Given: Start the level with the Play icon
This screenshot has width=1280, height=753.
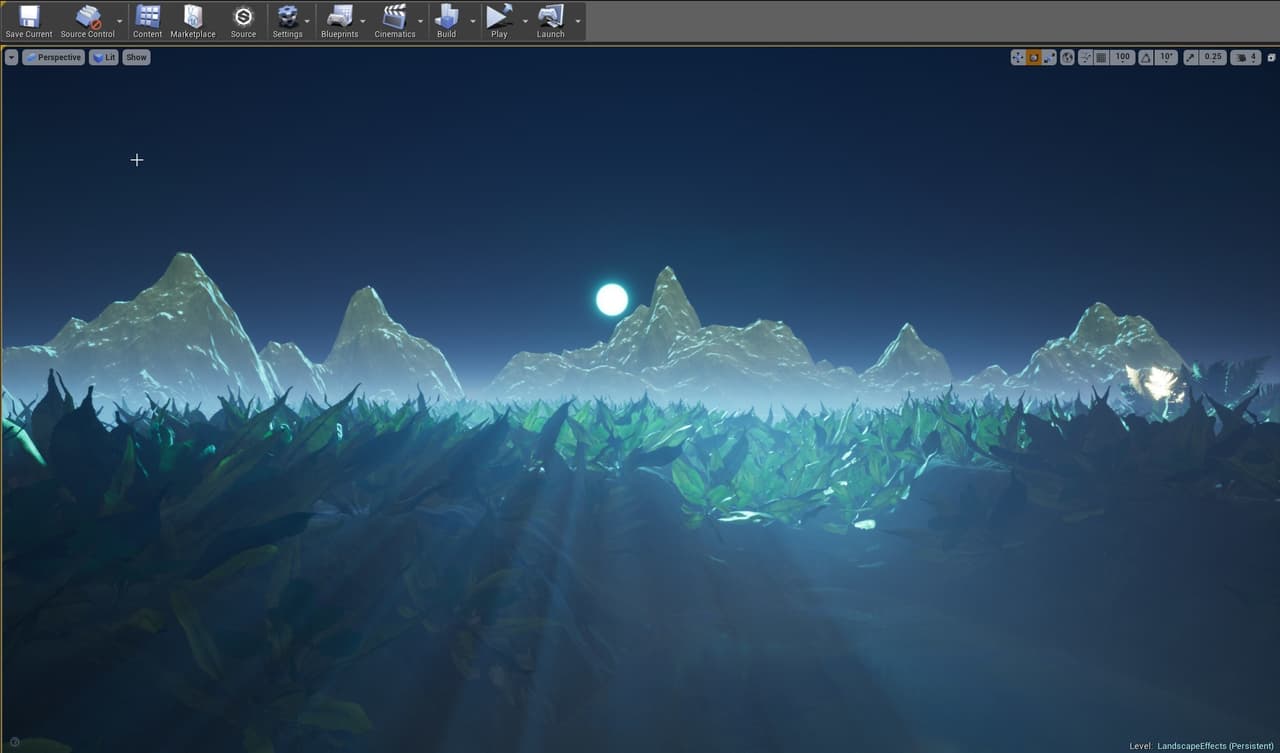Looking at the screenshot, I should pyautogui.click(x=499, y=21).
